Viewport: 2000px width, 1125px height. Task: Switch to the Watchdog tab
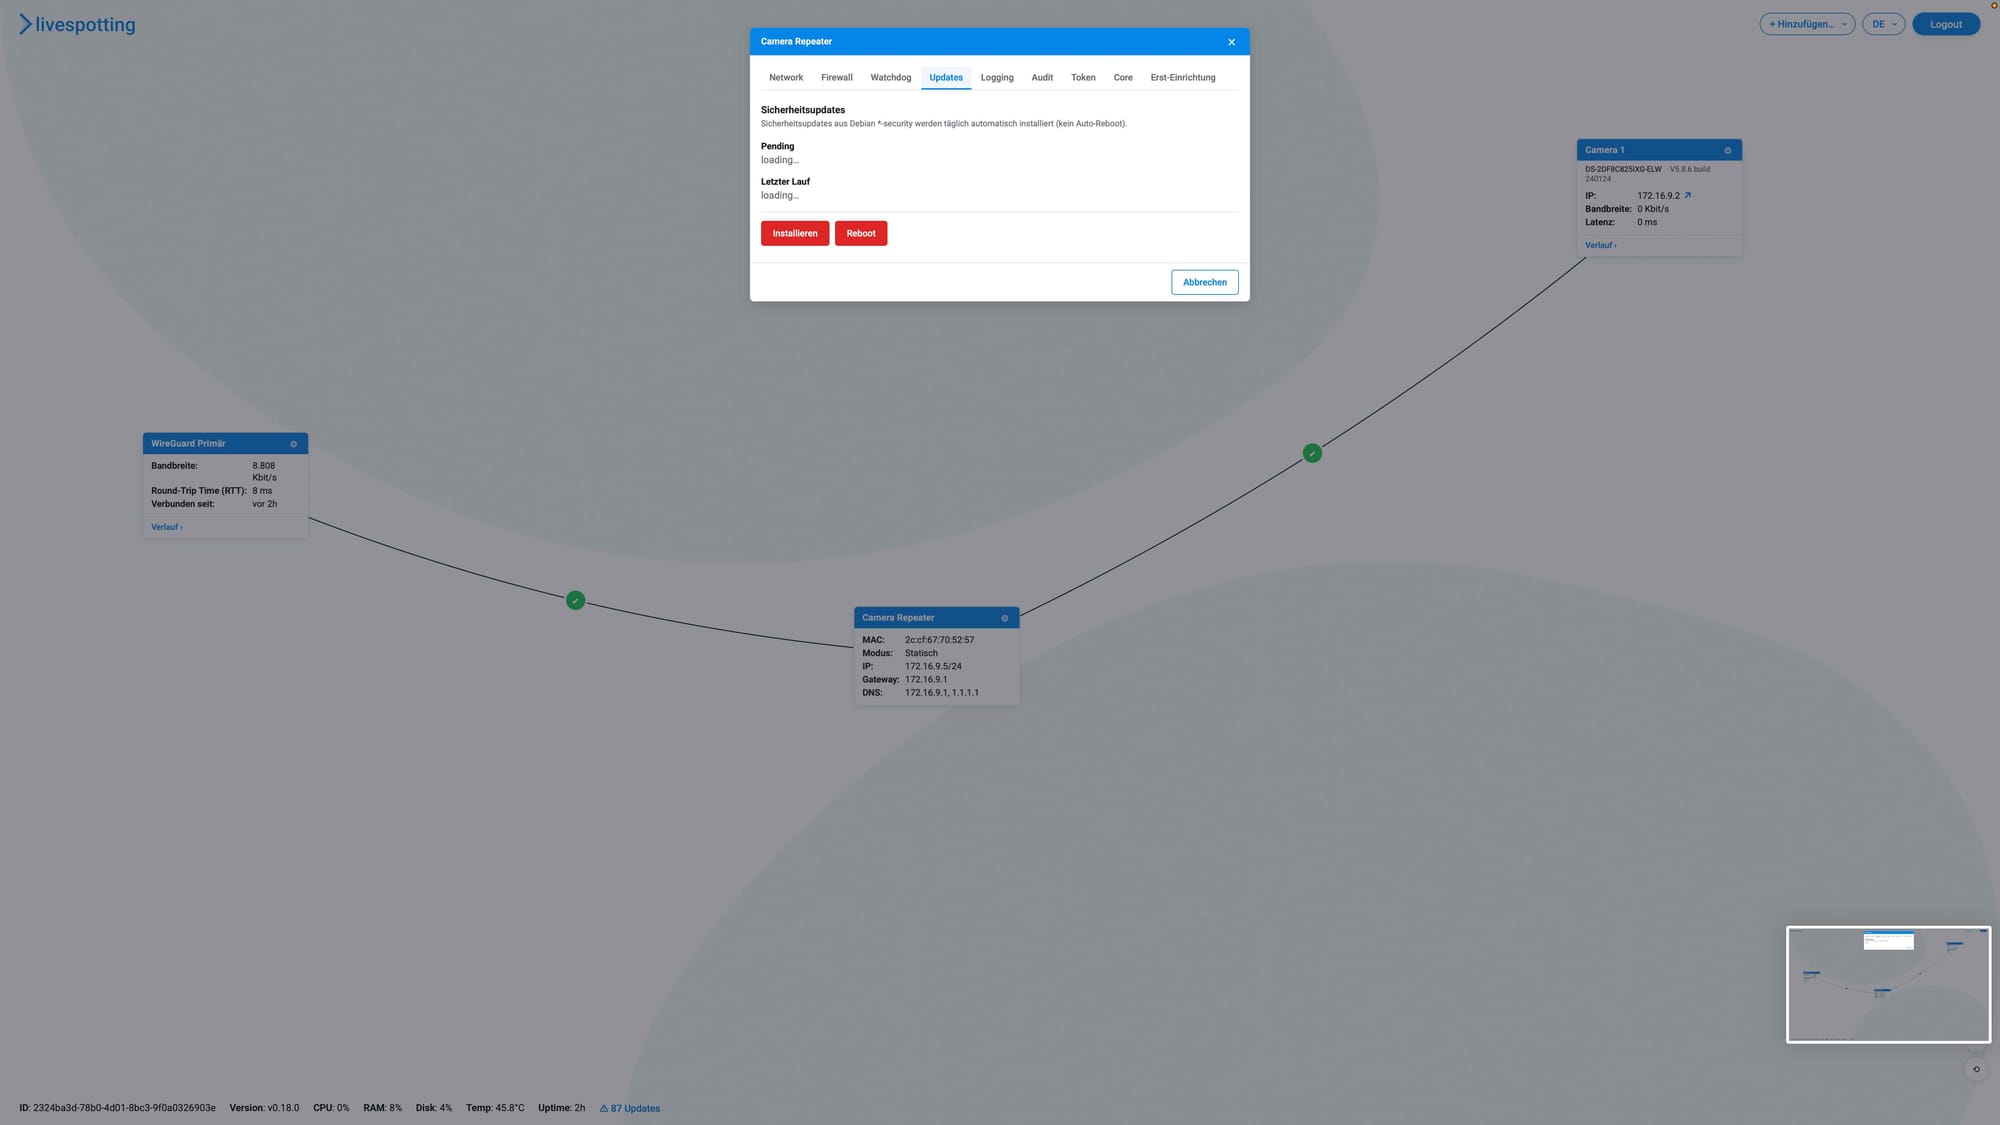[891, 78]
